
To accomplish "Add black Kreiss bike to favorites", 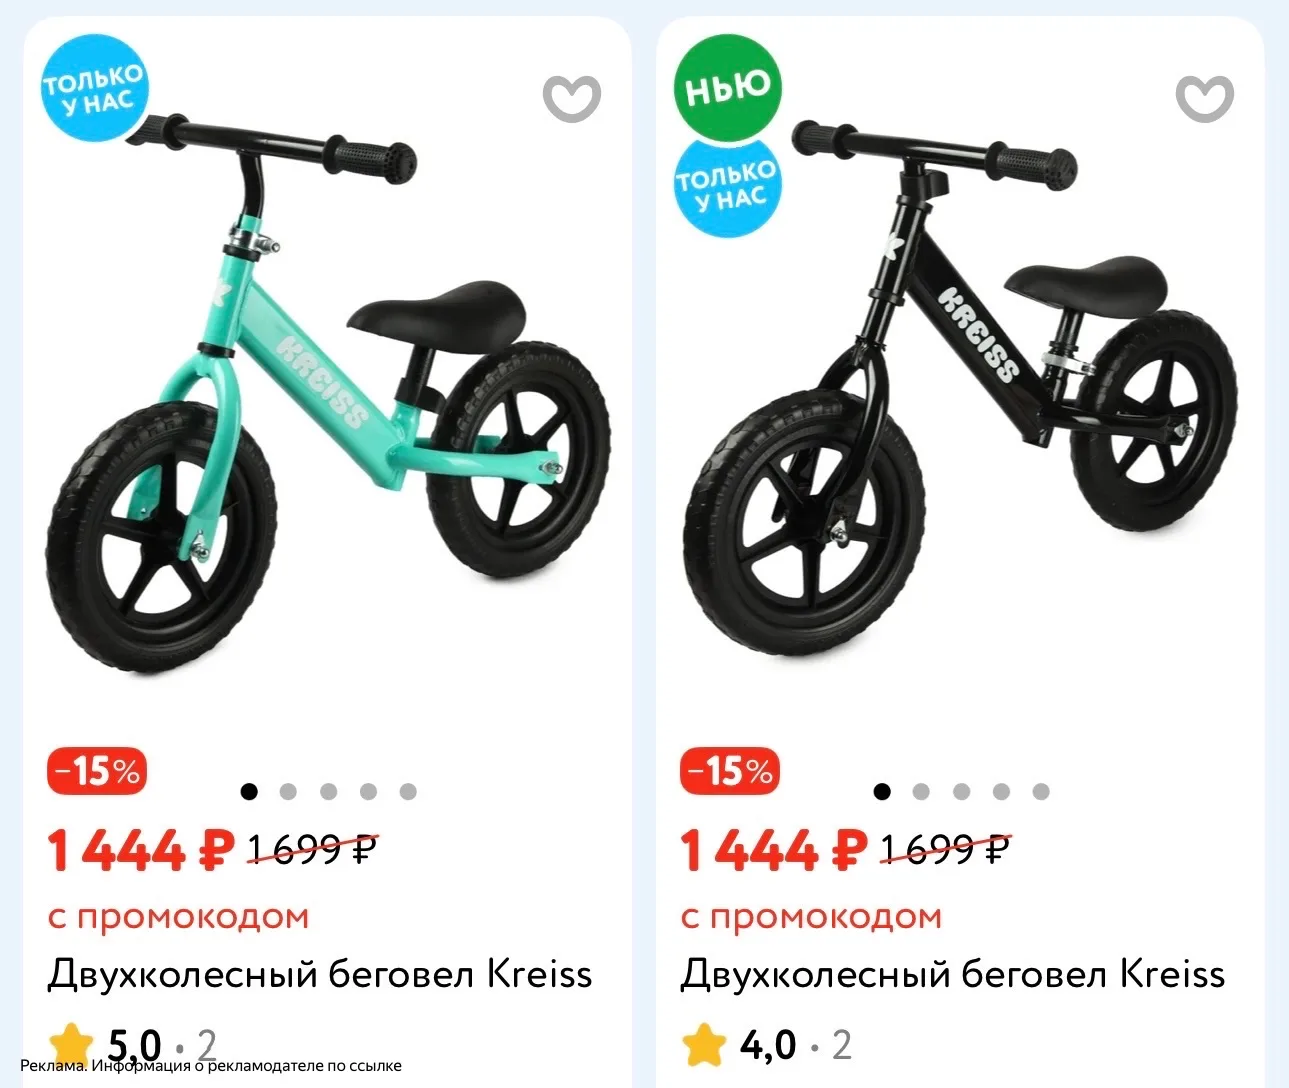I will pyautogui.click(x=1204, y=98).
